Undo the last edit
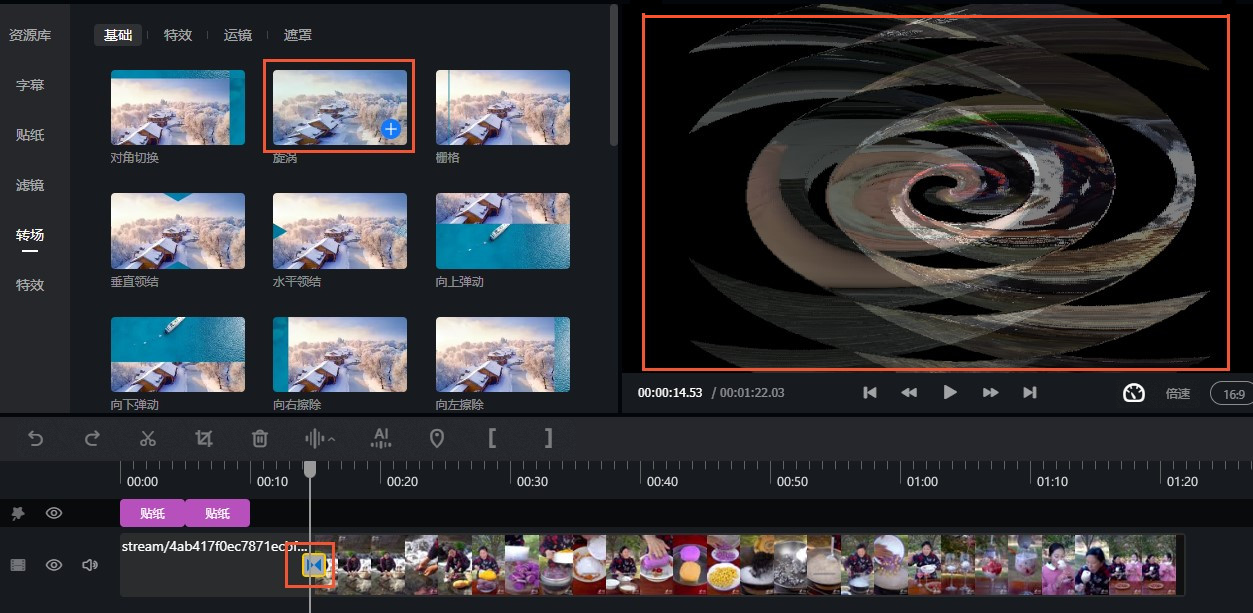The image size is (1253, 613). (x=36, y=438)
